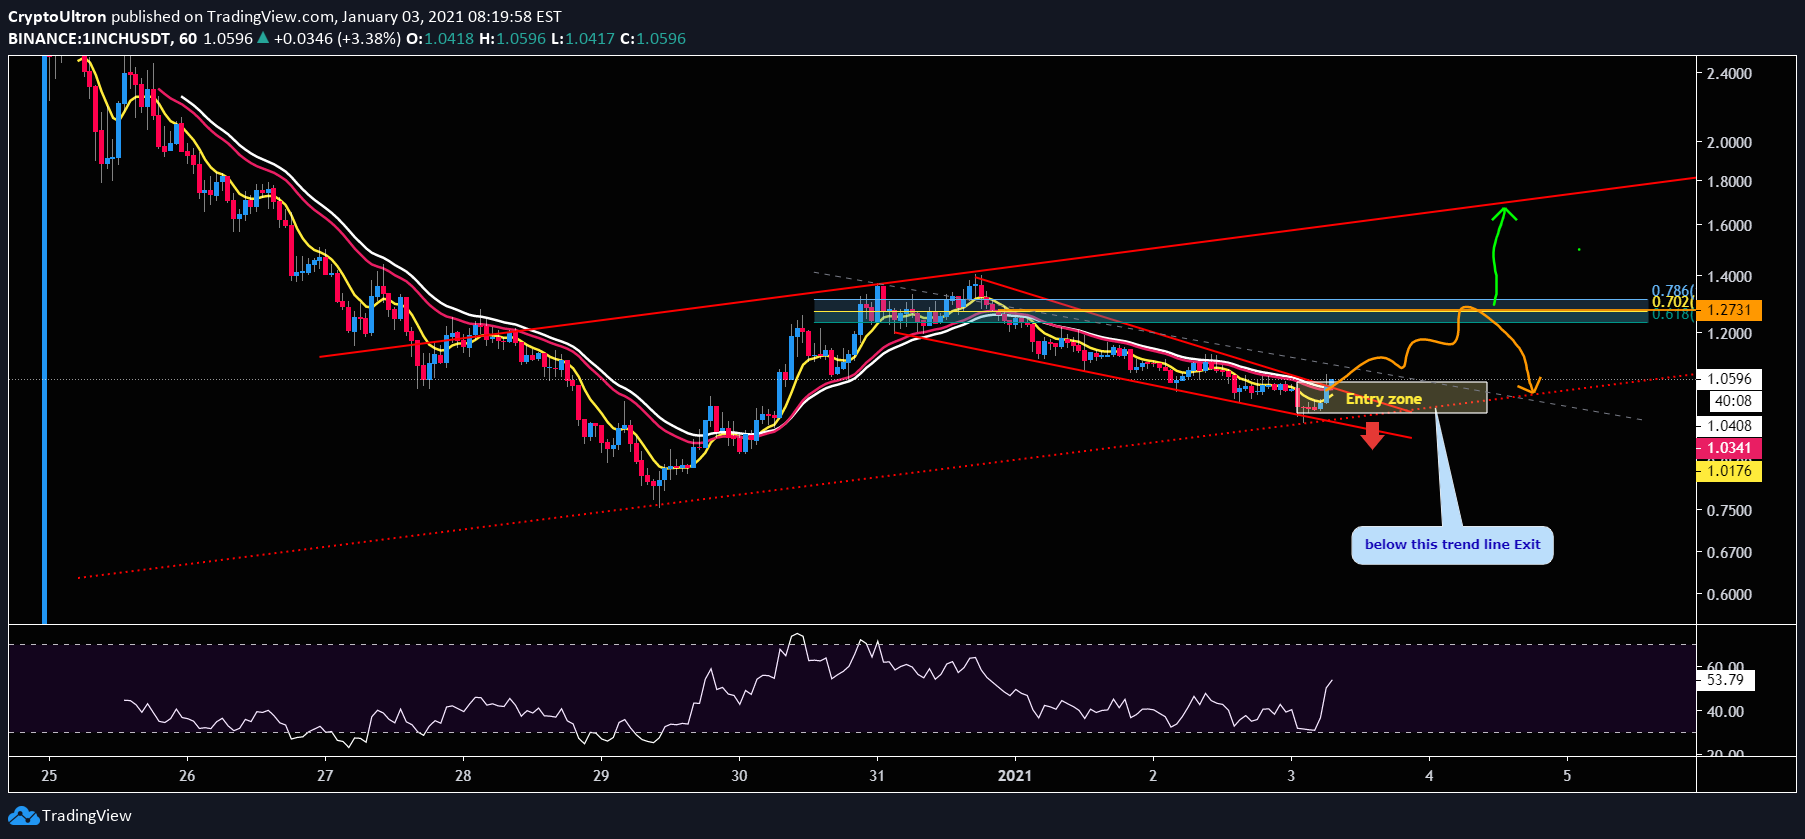Click the O:1.0418 open price value
The image size is (1805, 839).
(440, 38)
